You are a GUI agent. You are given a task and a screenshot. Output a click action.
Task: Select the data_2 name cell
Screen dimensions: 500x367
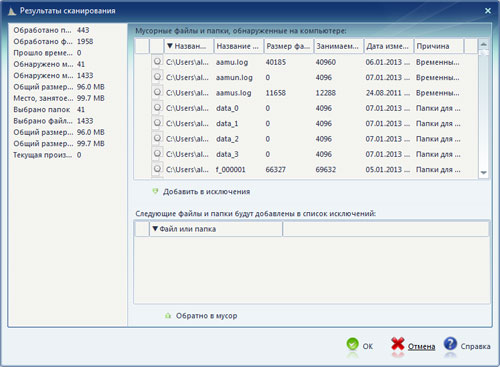[227, 139]
